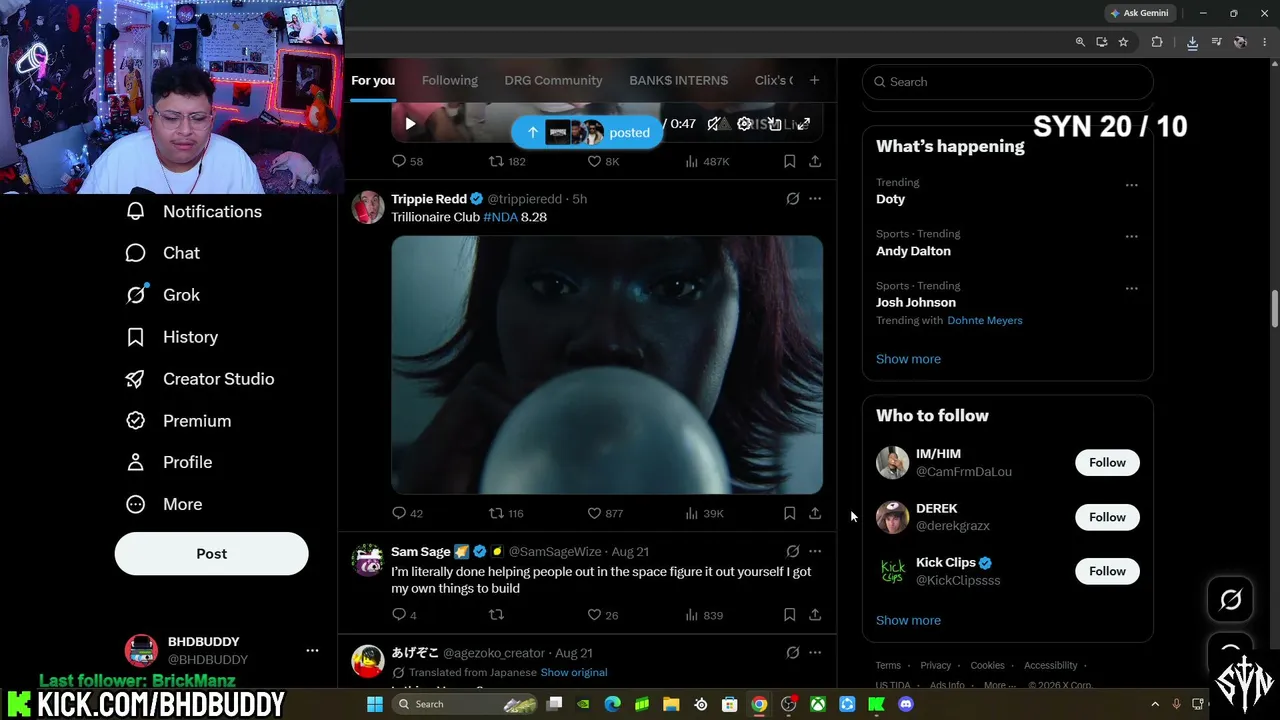Bookmark the post with 487K views
The image size is (1280, 720).
pyautogui.click(x=789, y=161)
